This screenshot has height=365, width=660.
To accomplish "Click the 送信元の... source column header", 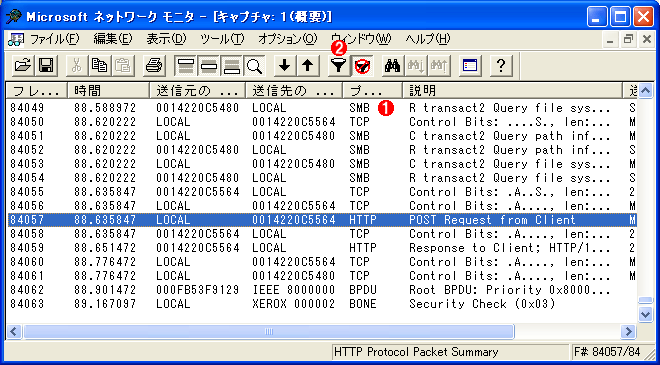I will (x=197, y=90).
